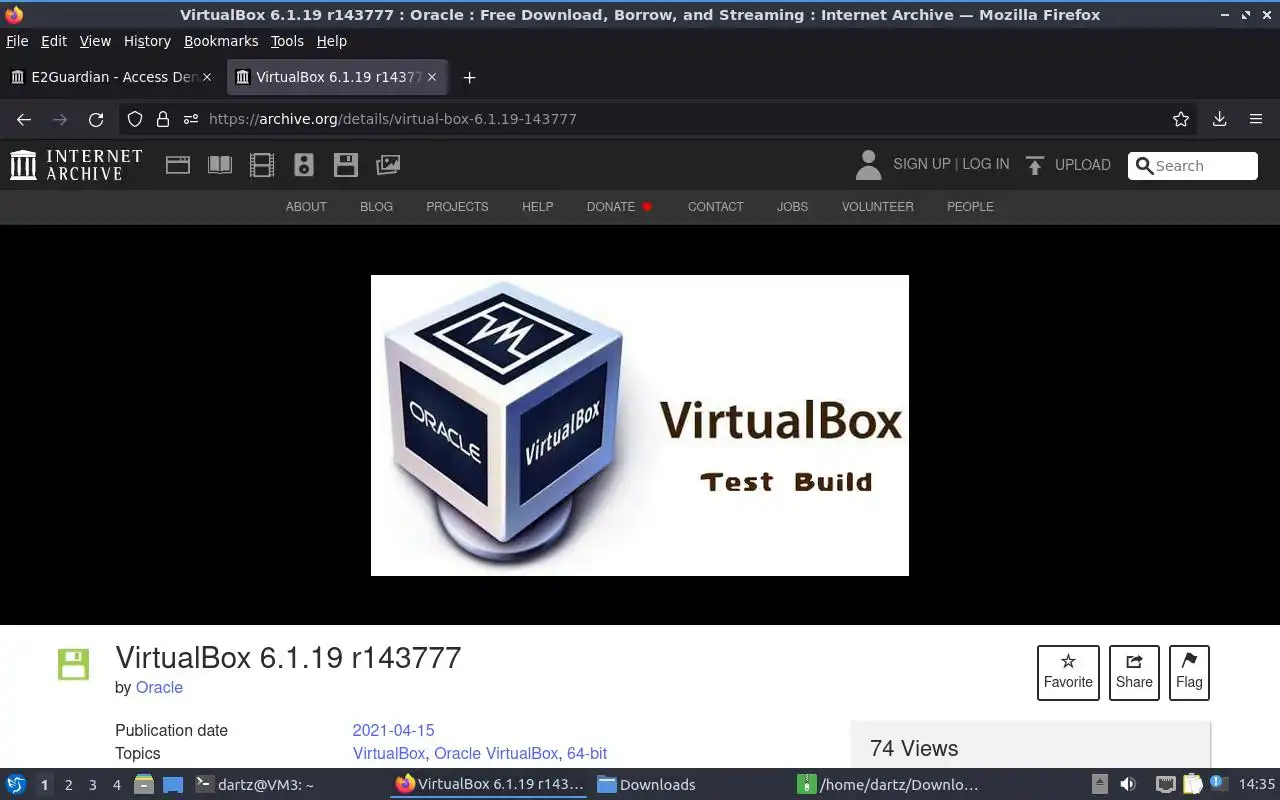Viewport: 1280px width, 800px height.
Task: Click the Favorite button
Action: 1068,673
